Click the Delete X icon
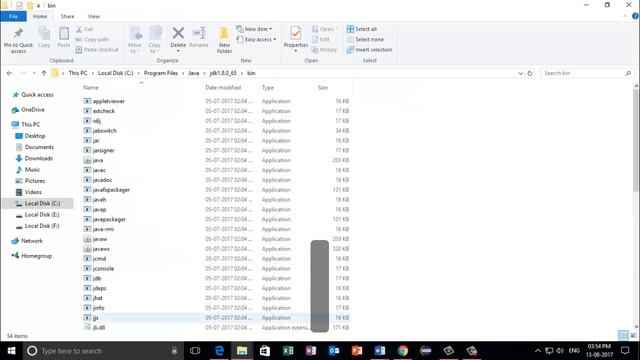The width and height of the screenshot is (640, 360). [178, 33]
